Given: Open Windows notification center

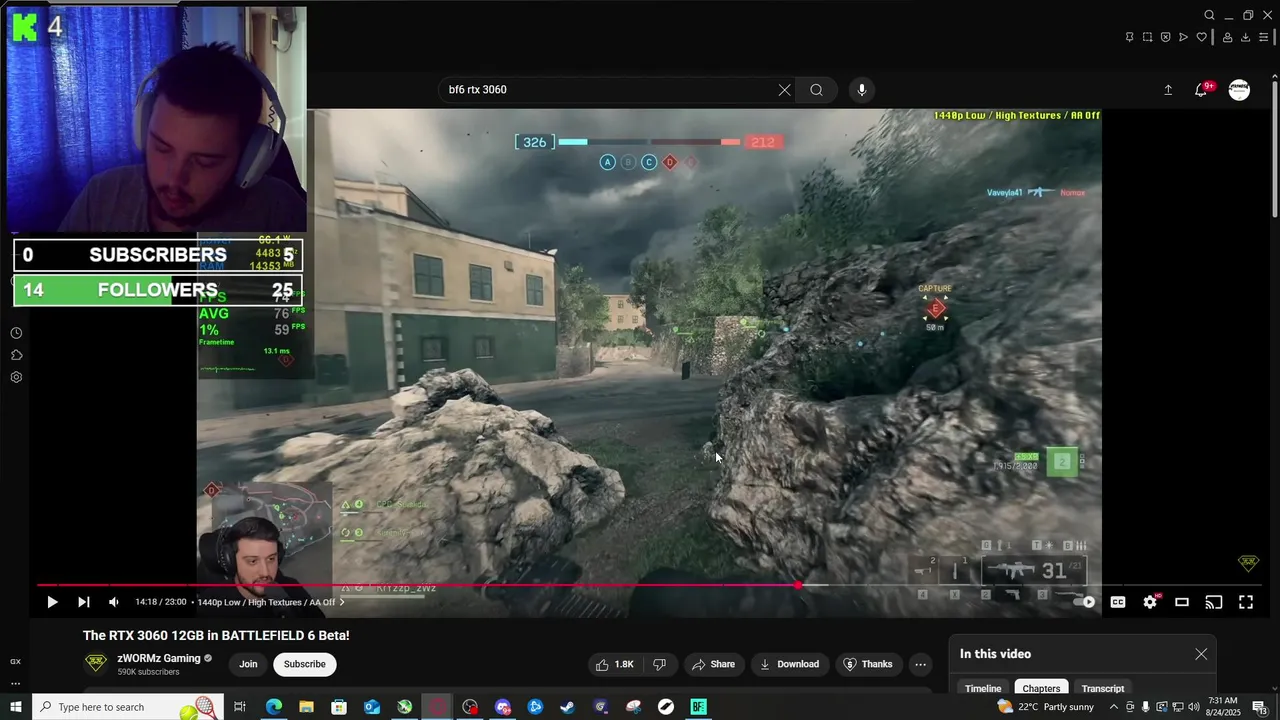Looking at the screenshot, I should pyautogui.click(x=1260, y=707).
